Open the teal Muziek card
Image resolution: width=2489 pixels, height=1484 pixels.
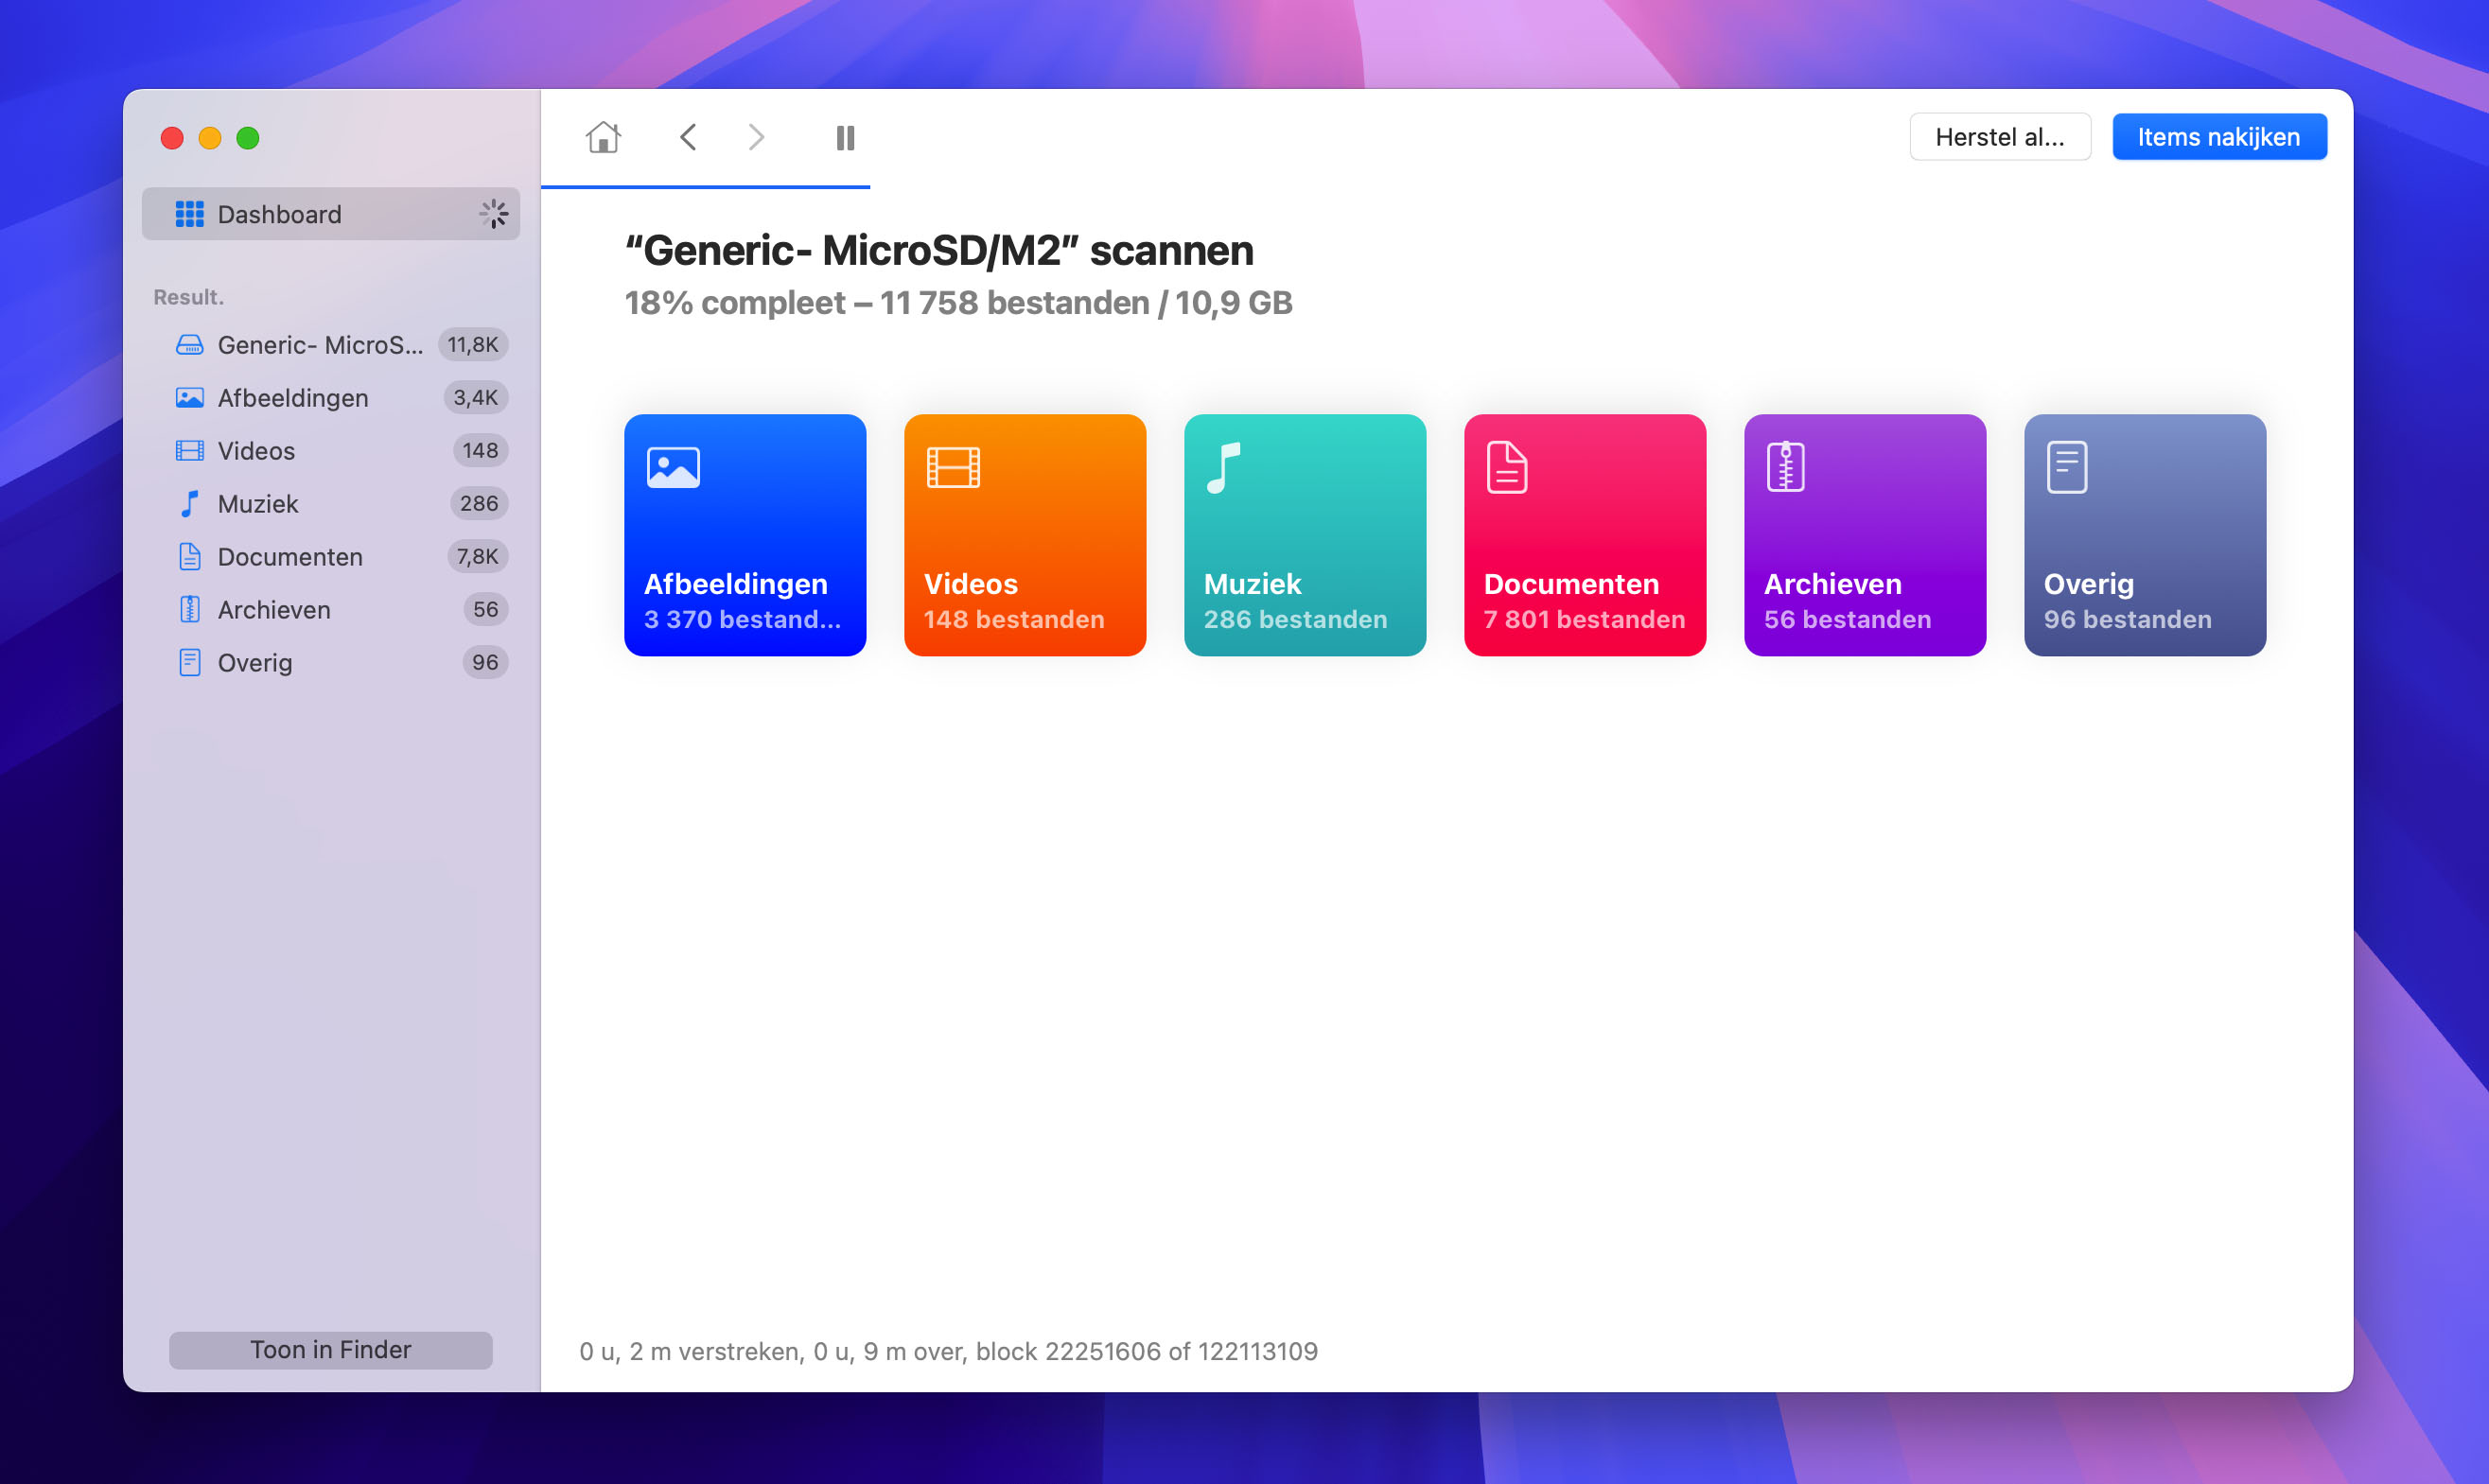[x=1305, y=535]
